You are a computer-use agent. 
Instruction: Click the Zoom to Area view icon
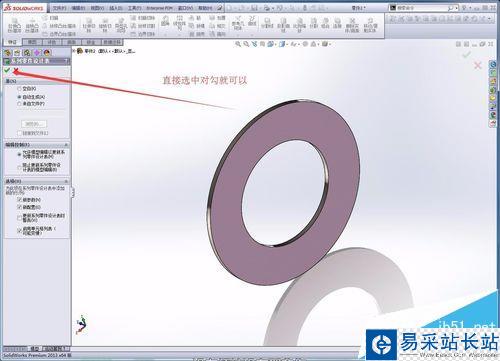coord(246,44)
